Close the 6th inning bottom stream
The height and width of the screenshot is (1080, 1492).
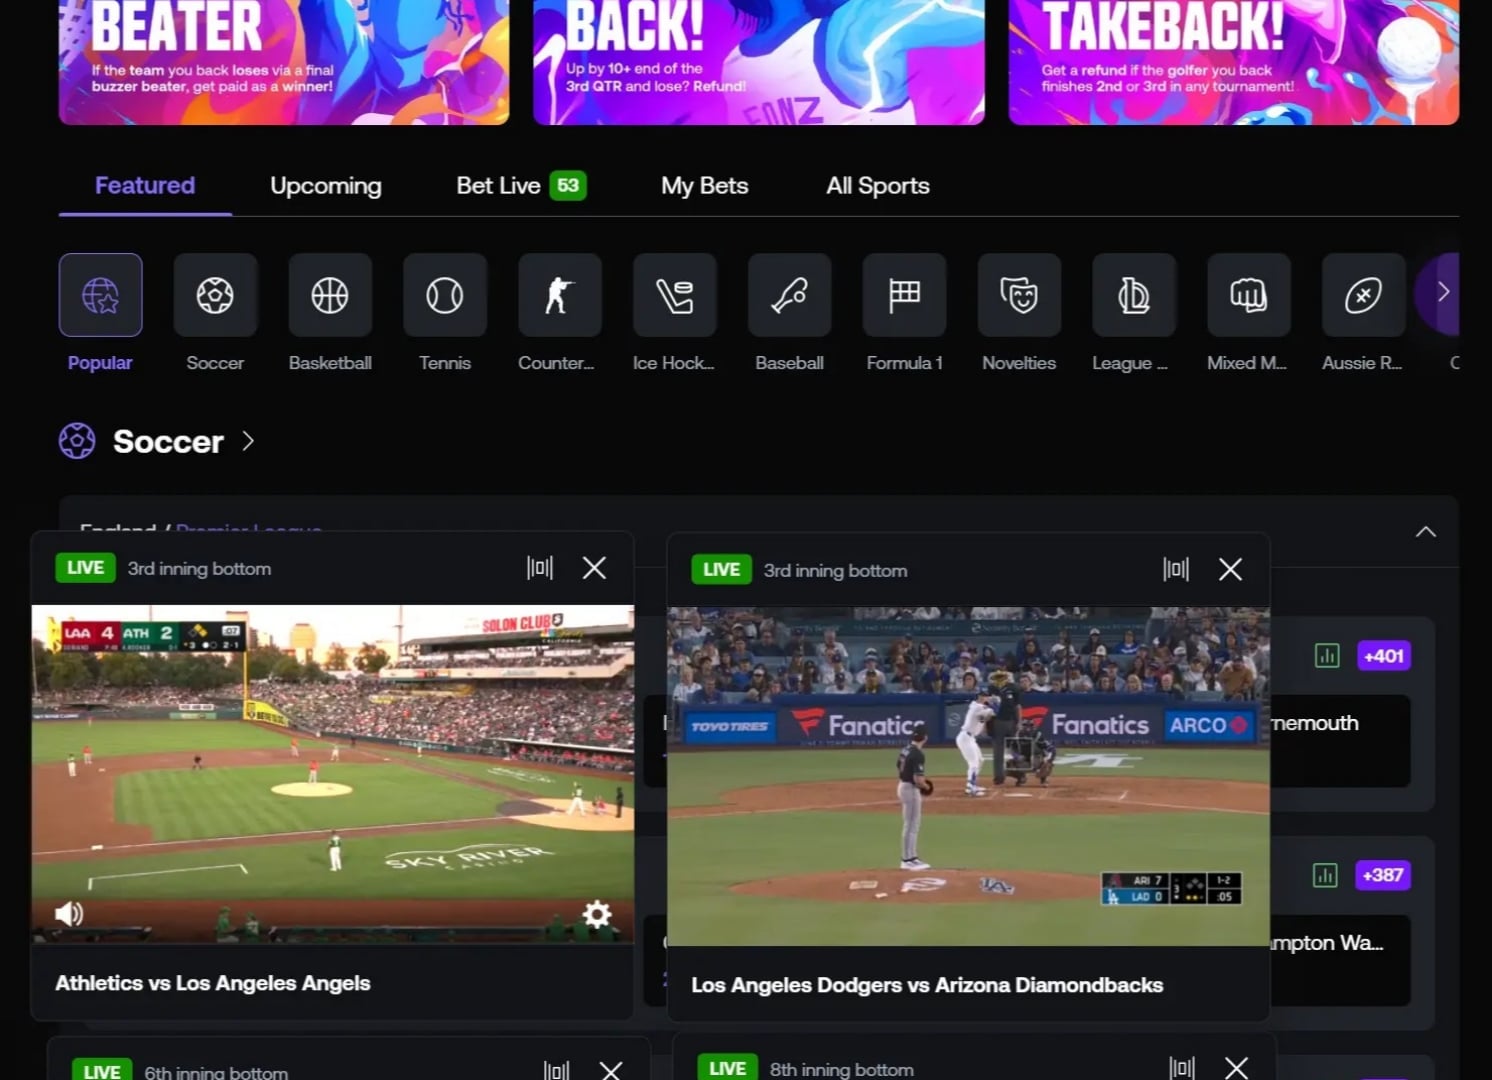point(611,1070)
